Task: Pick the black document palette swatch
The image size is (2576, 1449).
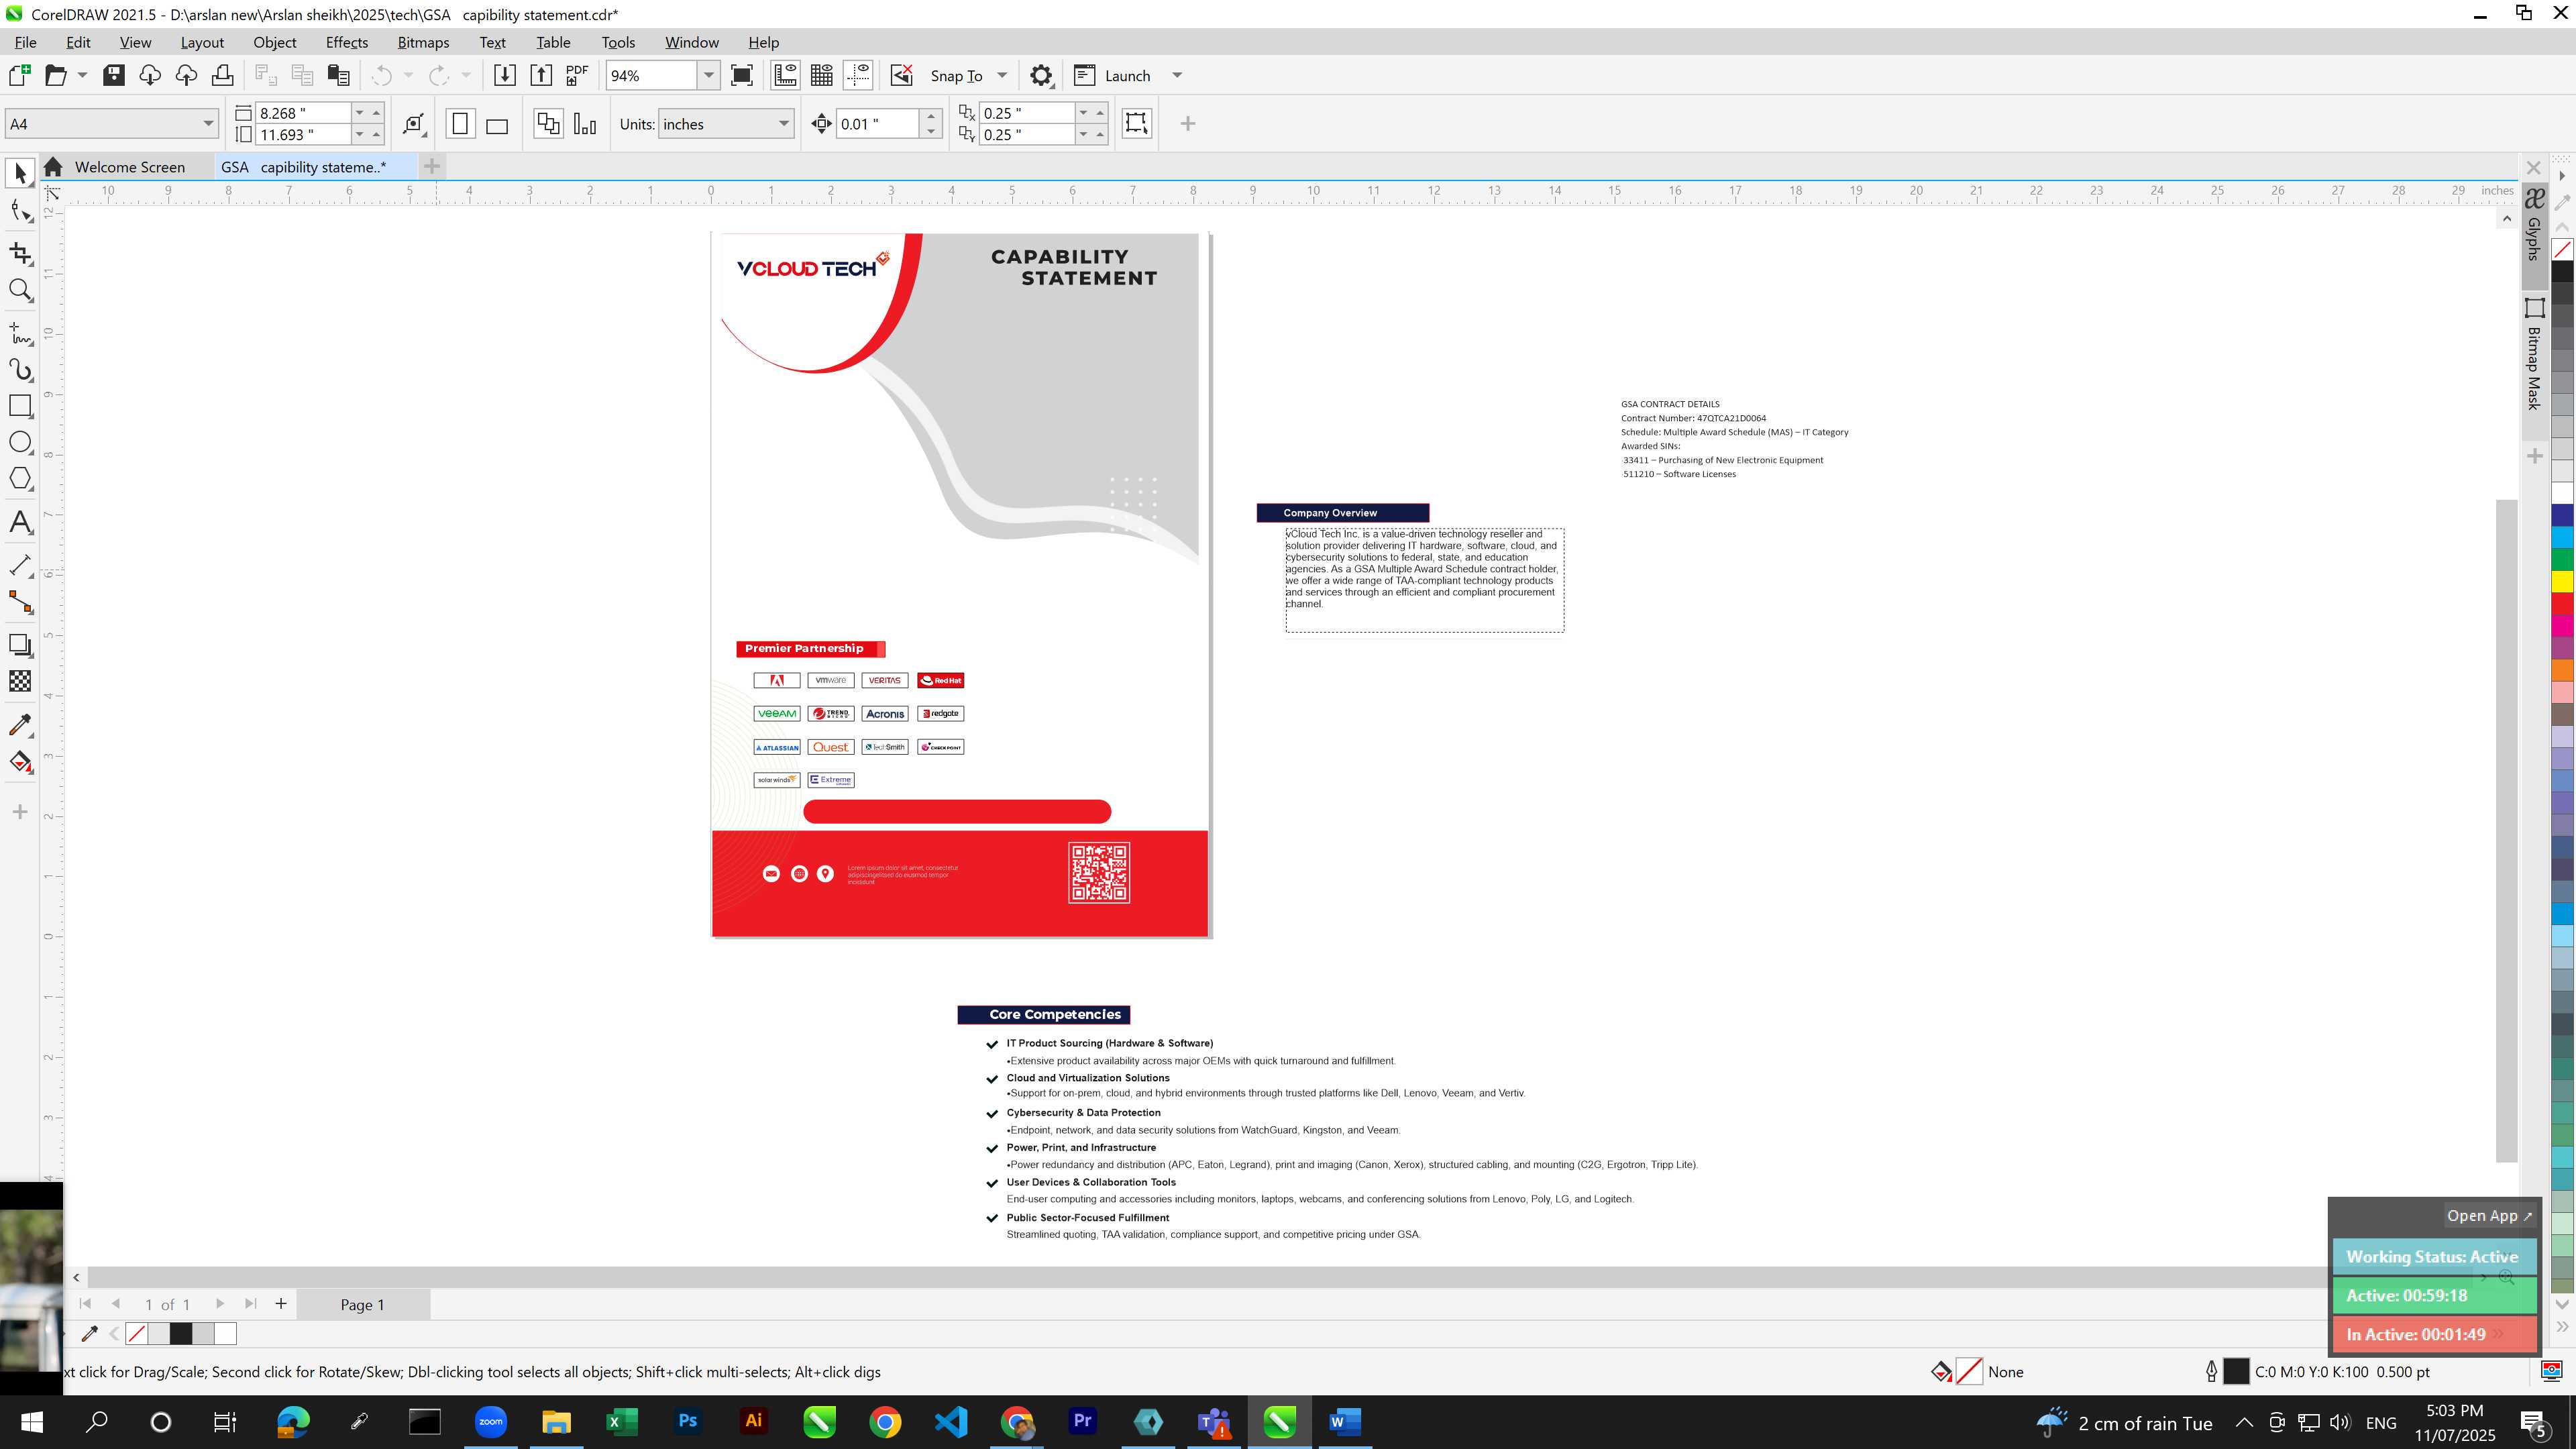Action: click(181, 1333)
